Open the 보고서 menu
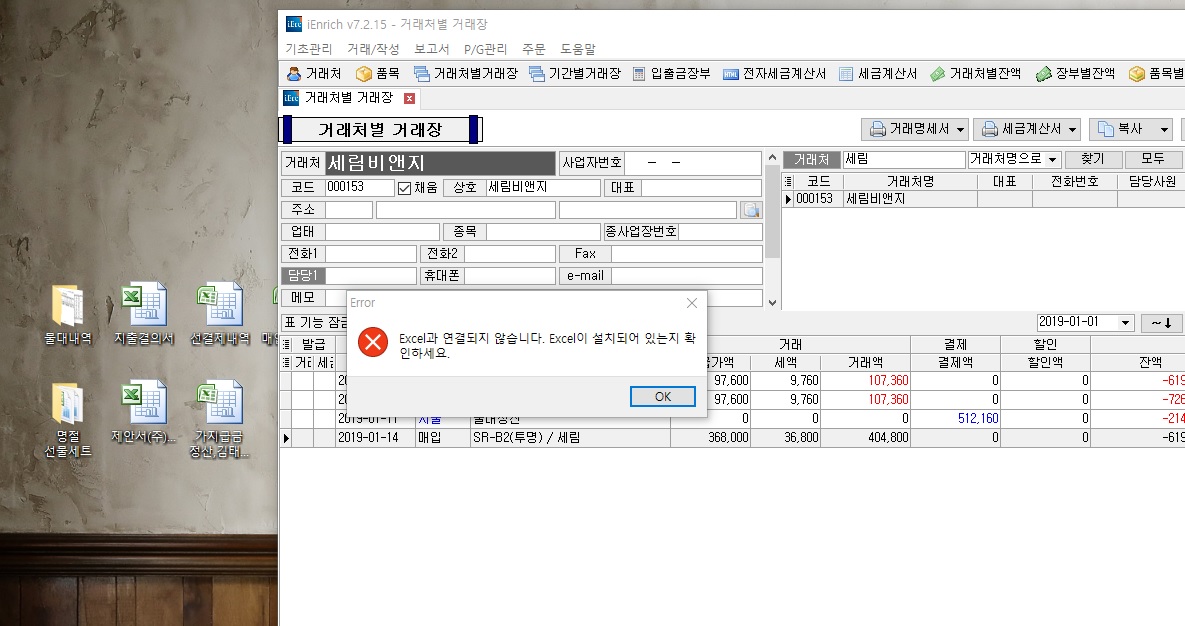This screenshot has width=1185, height=626. [x=431, y=49]
